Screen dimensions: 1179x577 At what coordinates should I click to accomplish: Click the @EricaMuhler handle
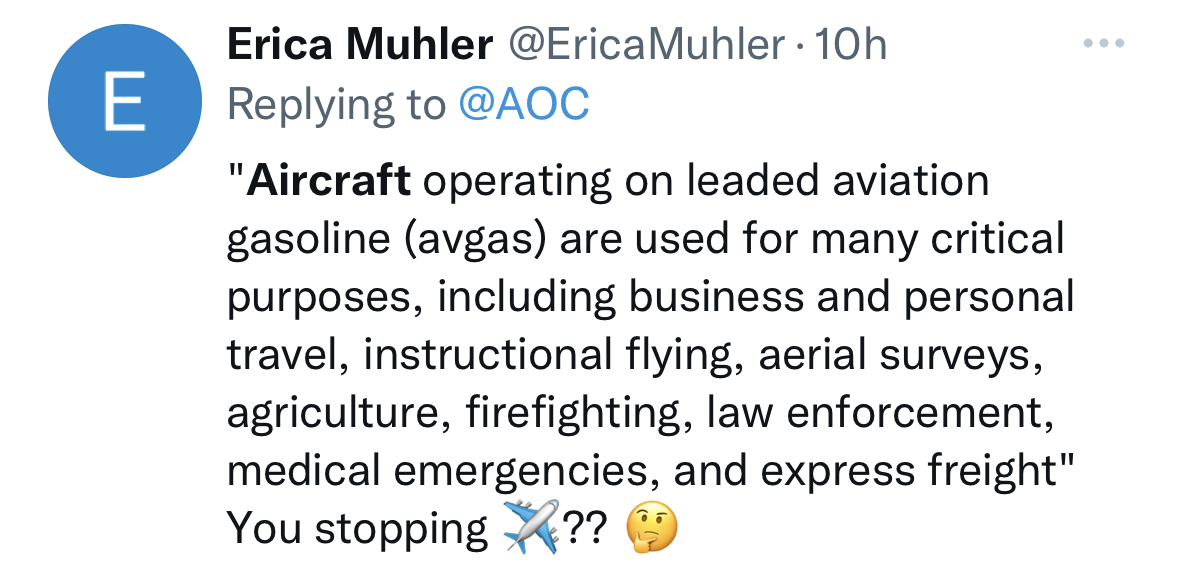(x=647, y=44)
